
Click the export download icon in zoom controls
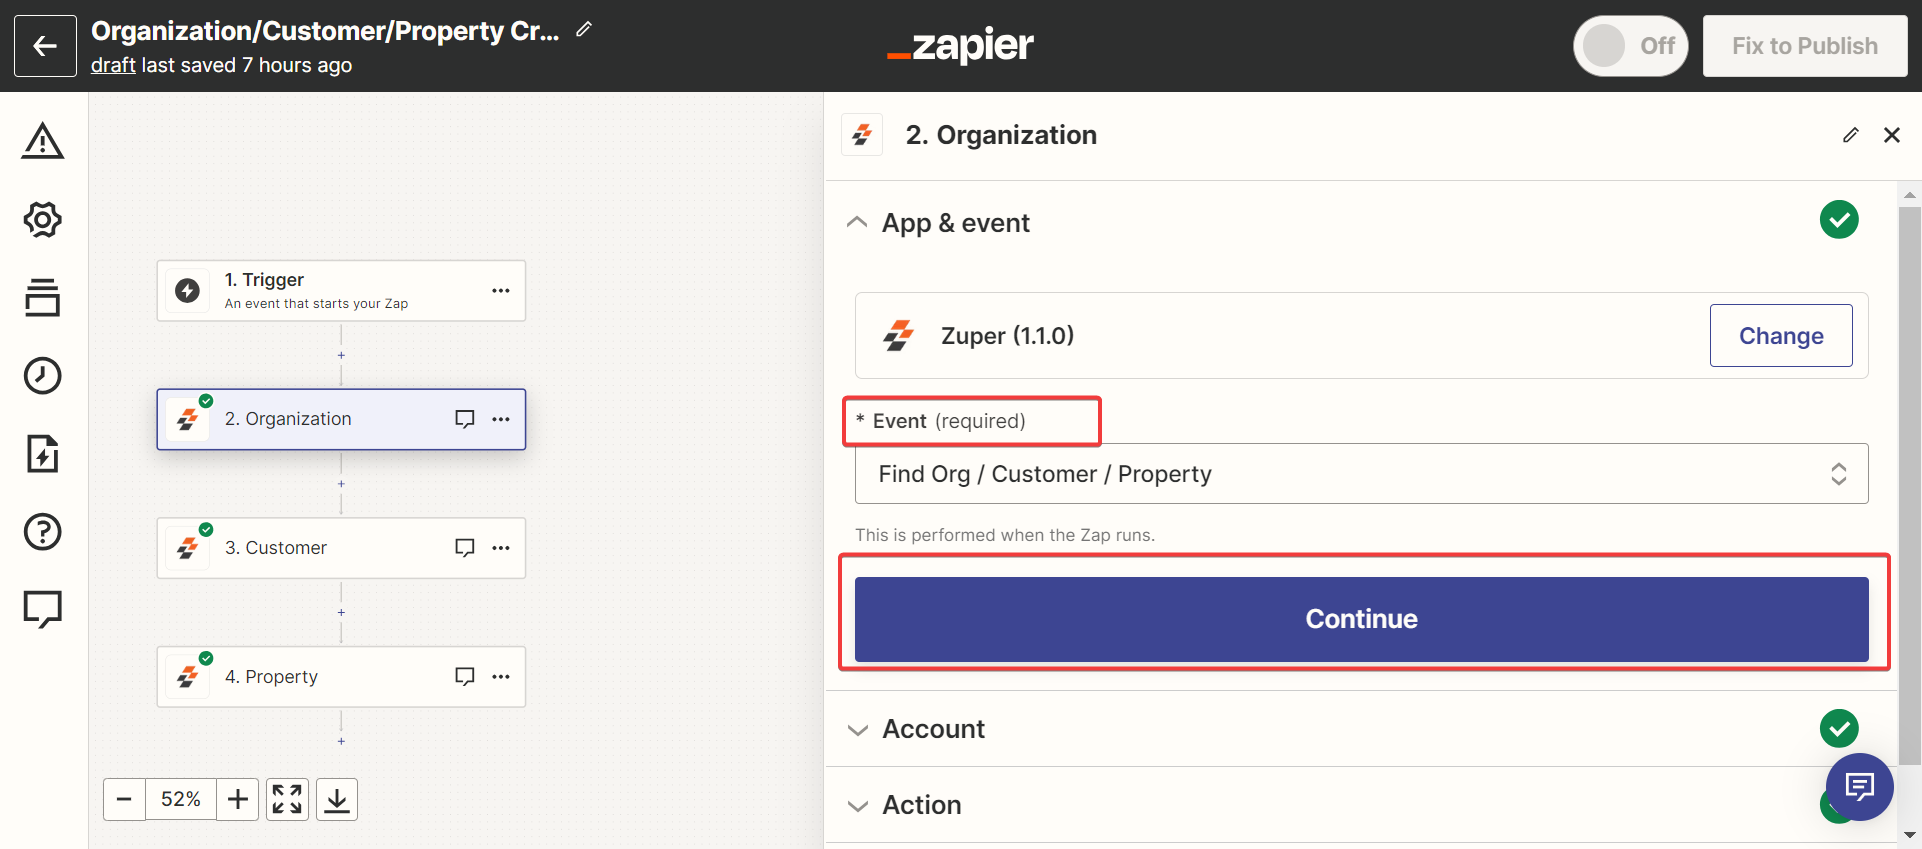pos(337,799)
